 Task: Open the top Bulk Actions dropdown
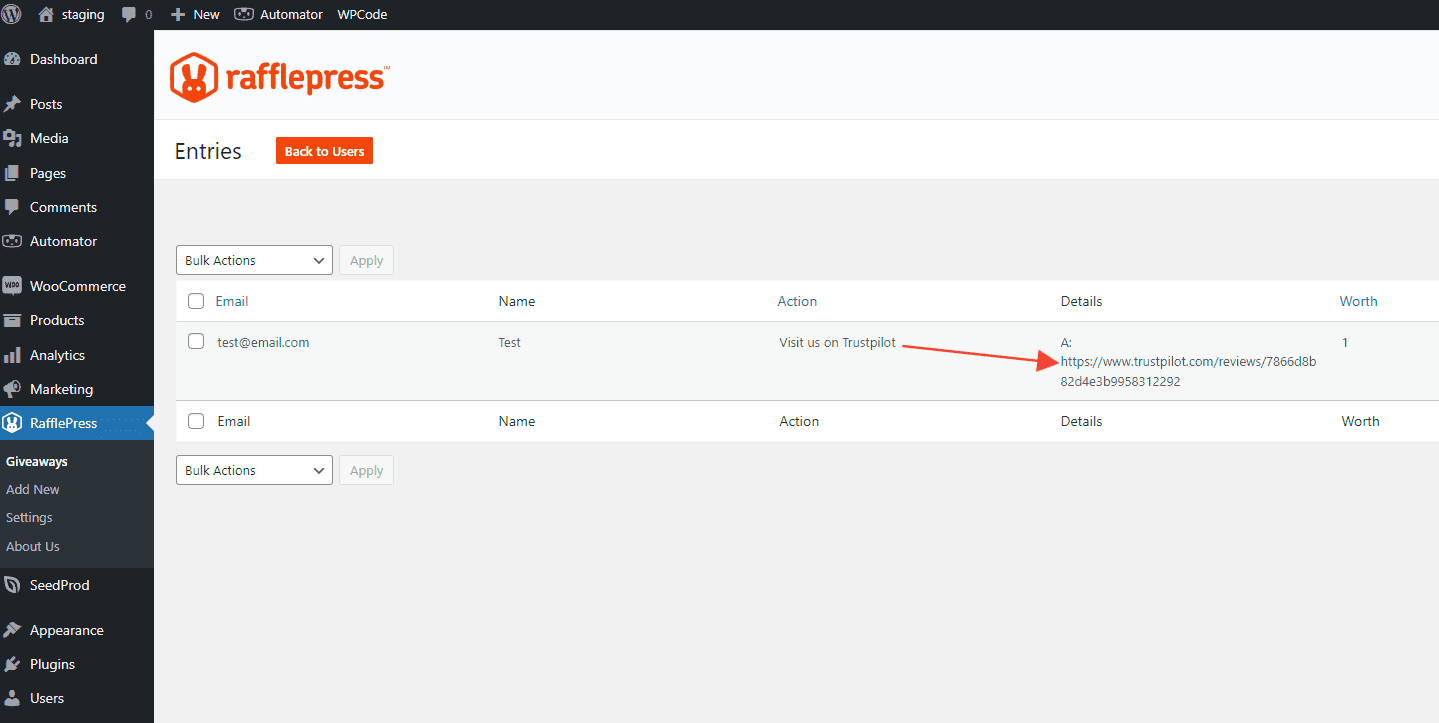pos(254,260)
